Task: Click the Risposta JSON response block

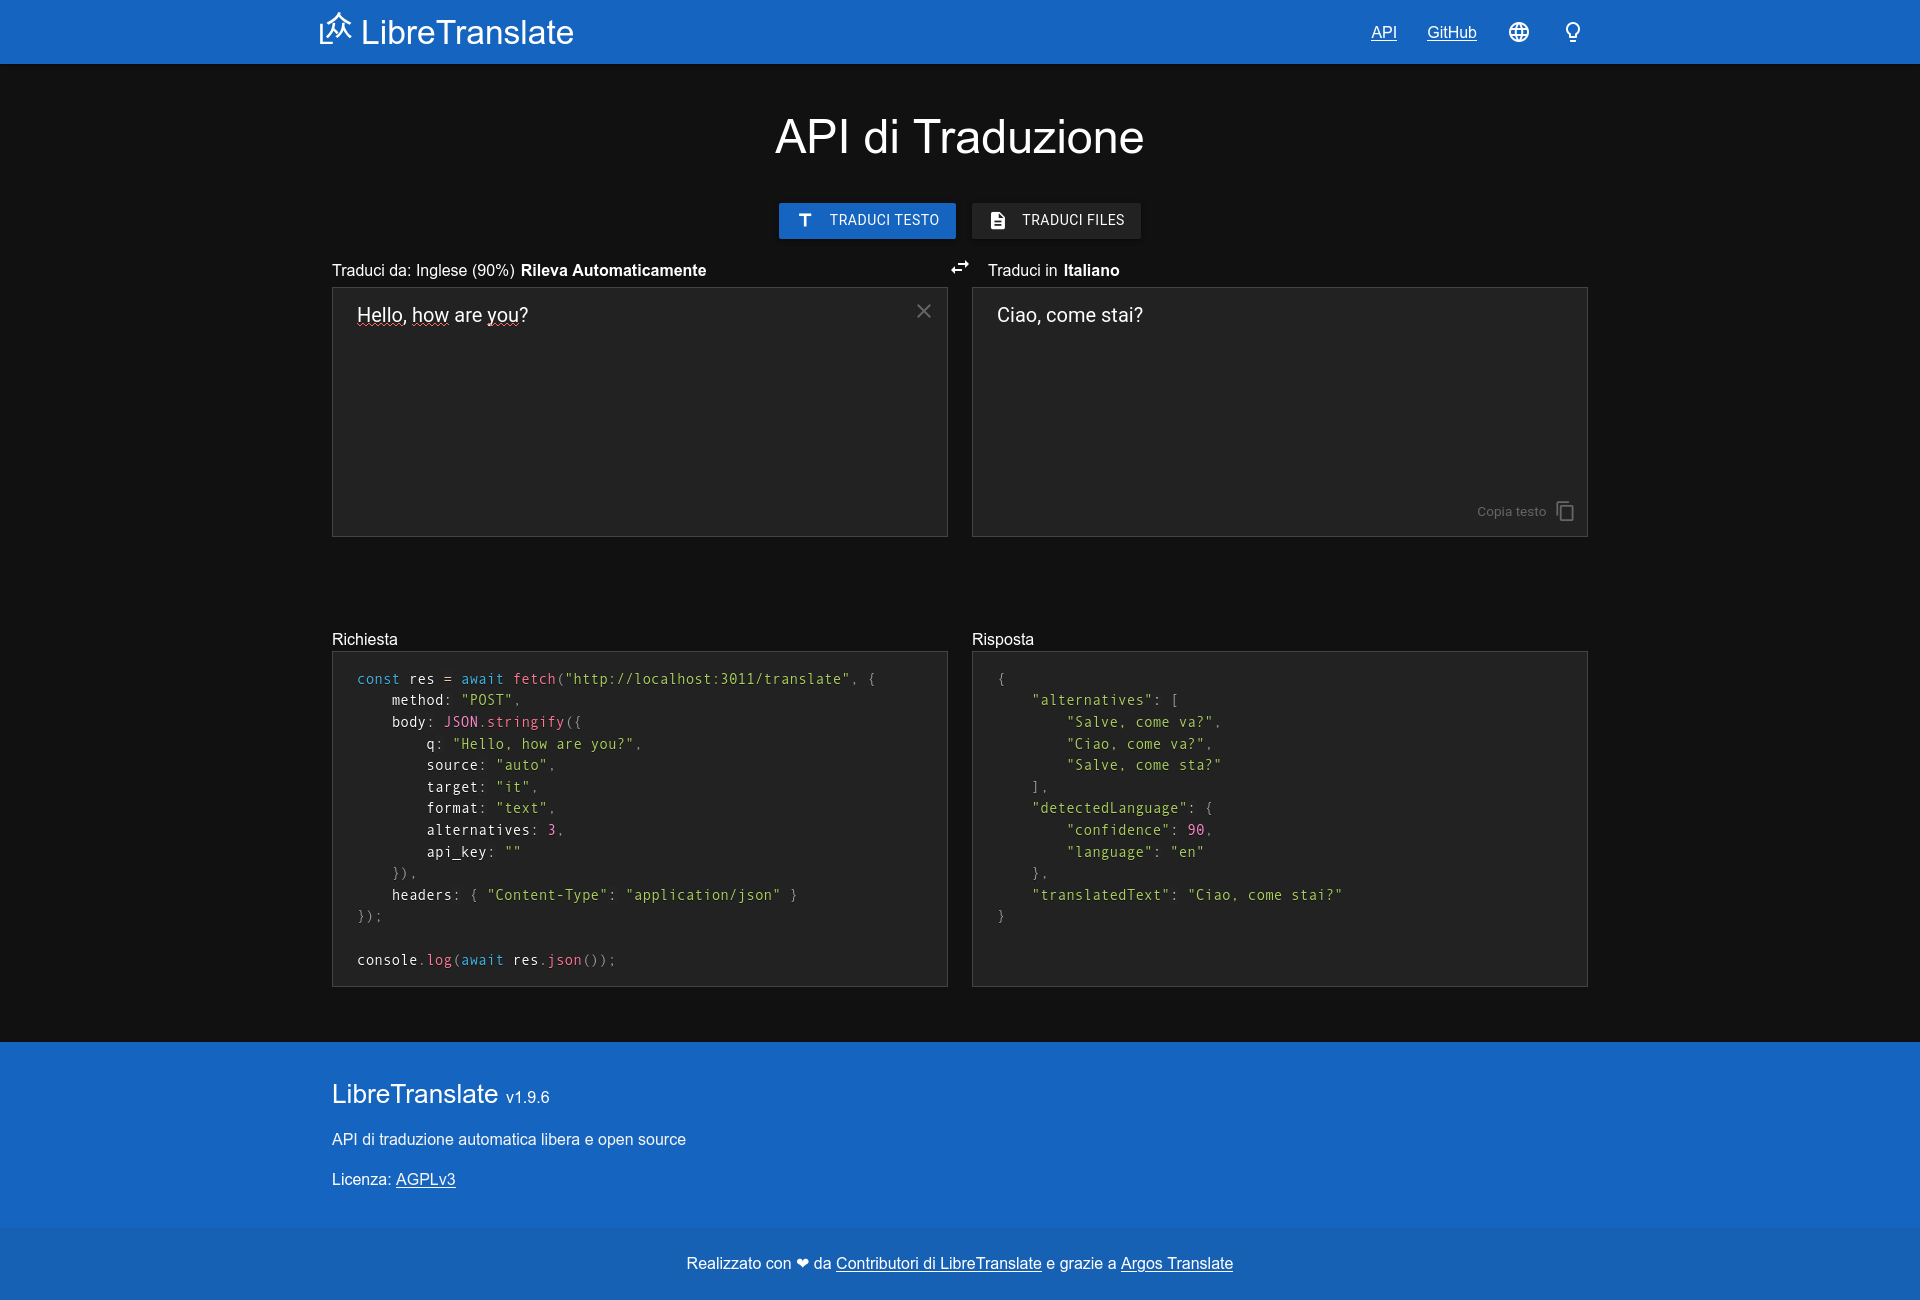Action: click(x=1280, y=819)
